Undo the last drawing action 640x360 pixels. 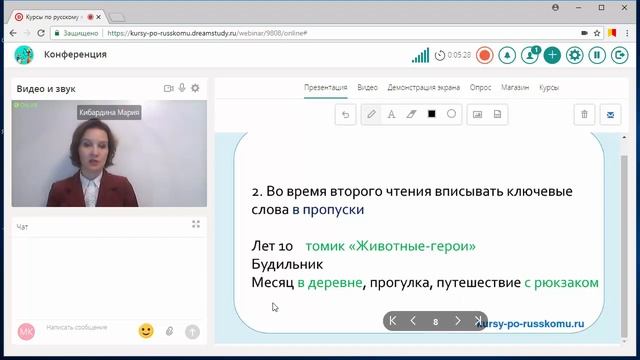click(345, 114)
